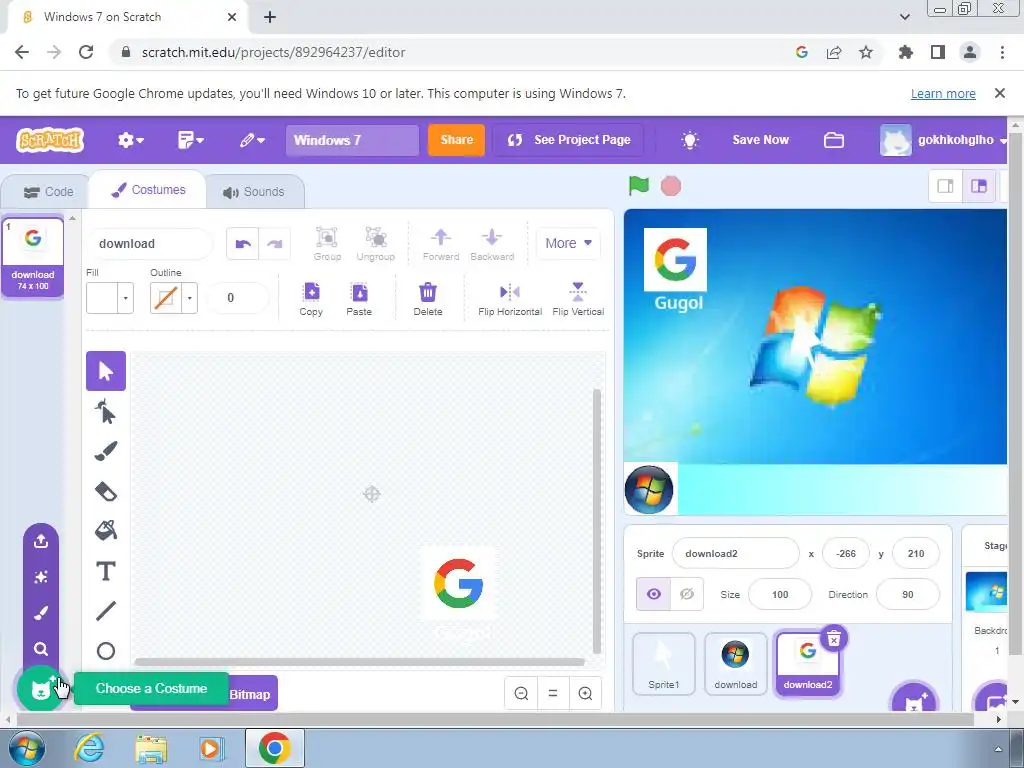The width and height of the screenshot is (1024, 768).
Task: Click the Choose a Costume cat button
Action: (x=40, y=688)
